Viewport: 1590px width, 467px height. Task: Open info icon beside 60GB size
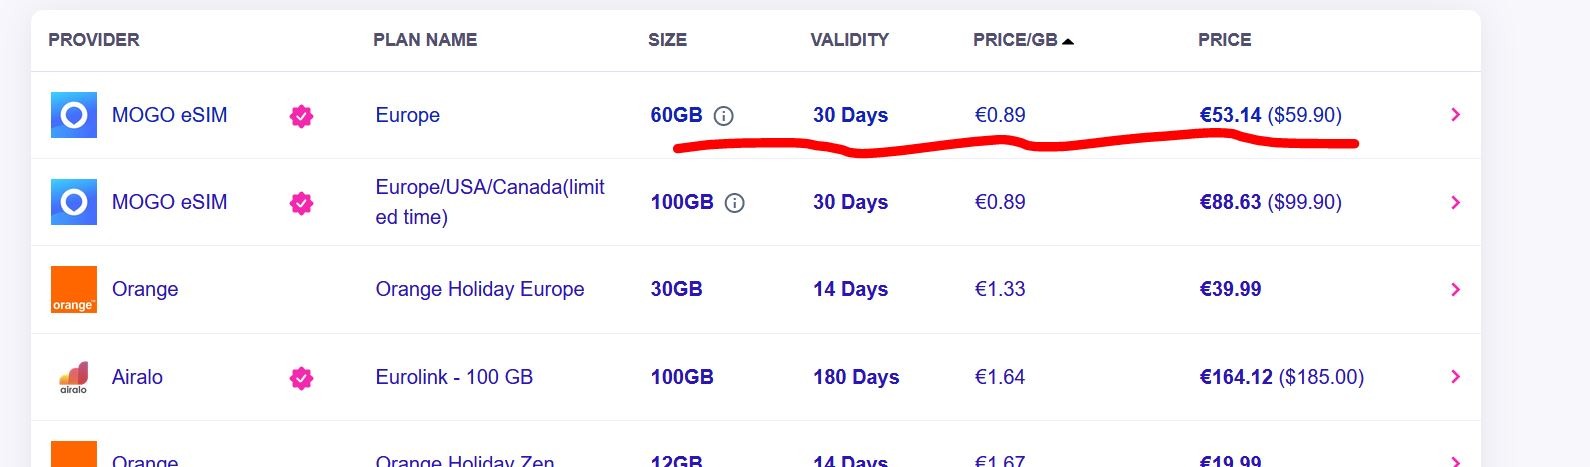(724, 116)
